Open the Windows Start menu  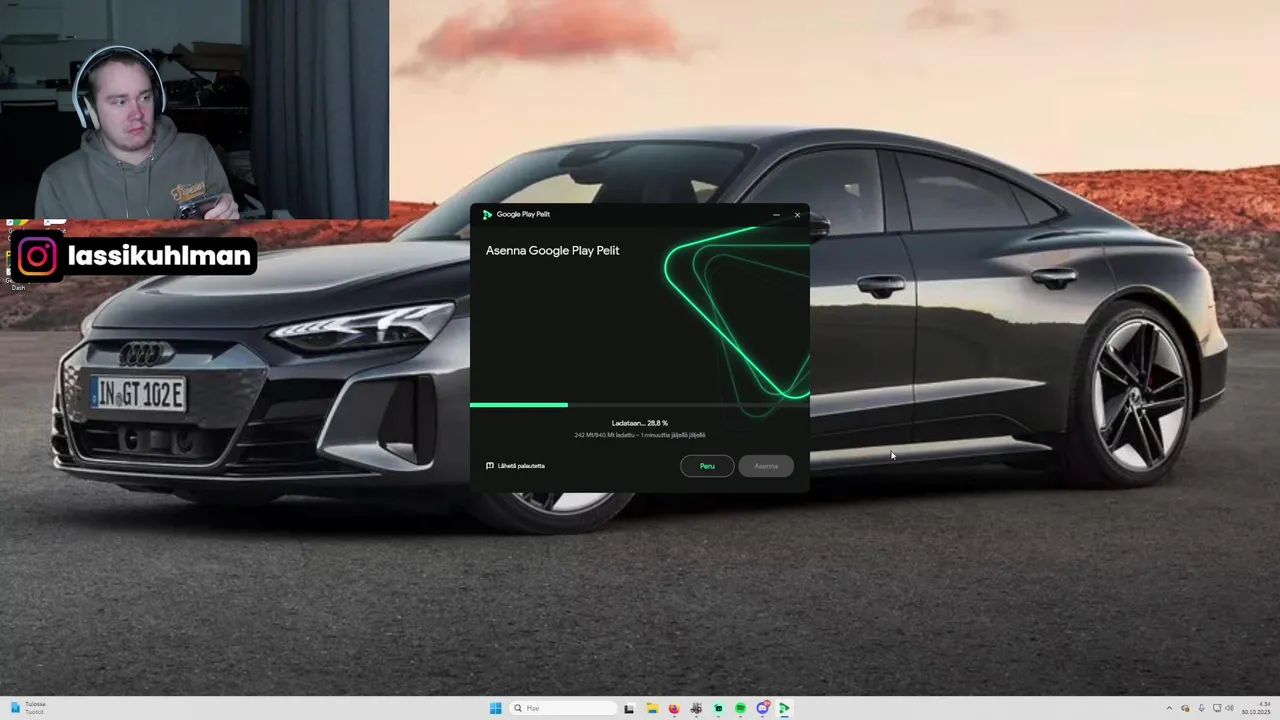click(x=495, y=708)
